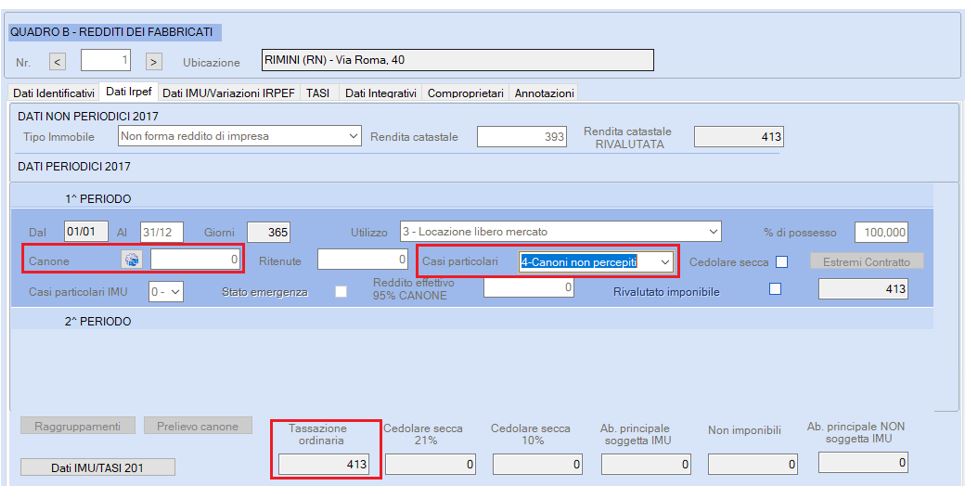The height and width of the screenshot is (498, 971).
Task: Select the Dati Irpef tab
Action: [129, 91]
